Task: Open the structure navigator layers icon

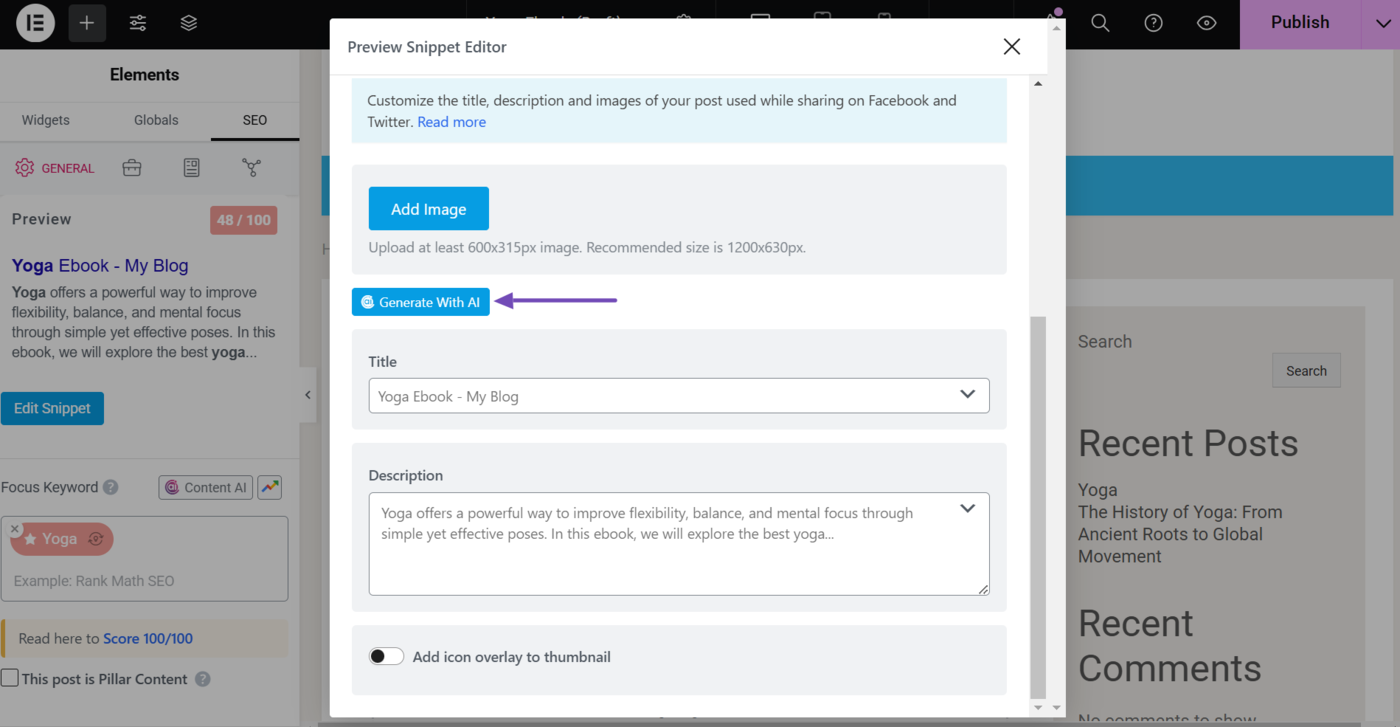Action: tap(188, 22)
